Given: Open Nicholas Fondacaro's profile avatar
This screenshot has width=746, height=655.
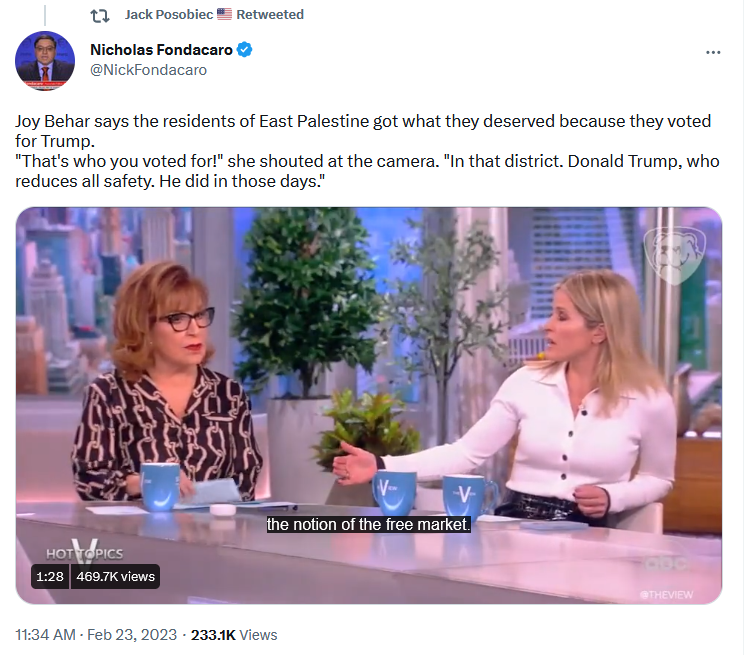Looking at the screenshot, I should tap(45, 61).
